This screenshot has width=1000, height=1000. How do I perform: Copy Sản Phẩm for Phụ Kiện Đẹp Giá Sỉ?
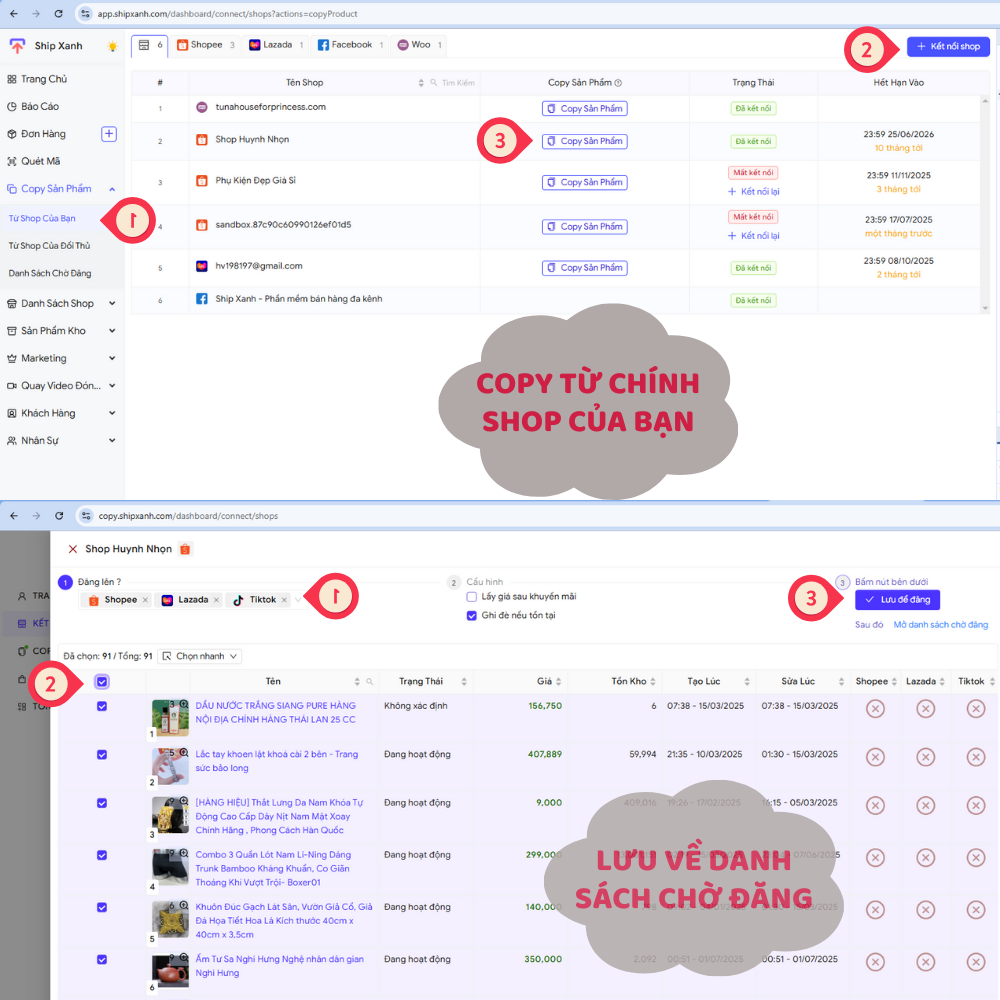(584, 182)
